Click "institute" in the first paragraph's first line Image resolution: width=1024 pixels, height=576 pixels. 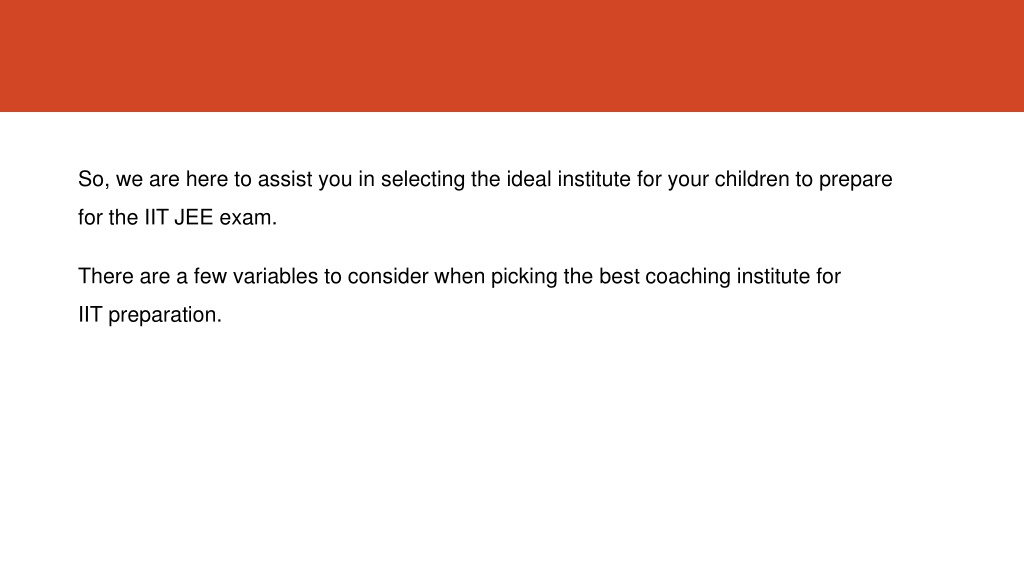pos(594,180)
